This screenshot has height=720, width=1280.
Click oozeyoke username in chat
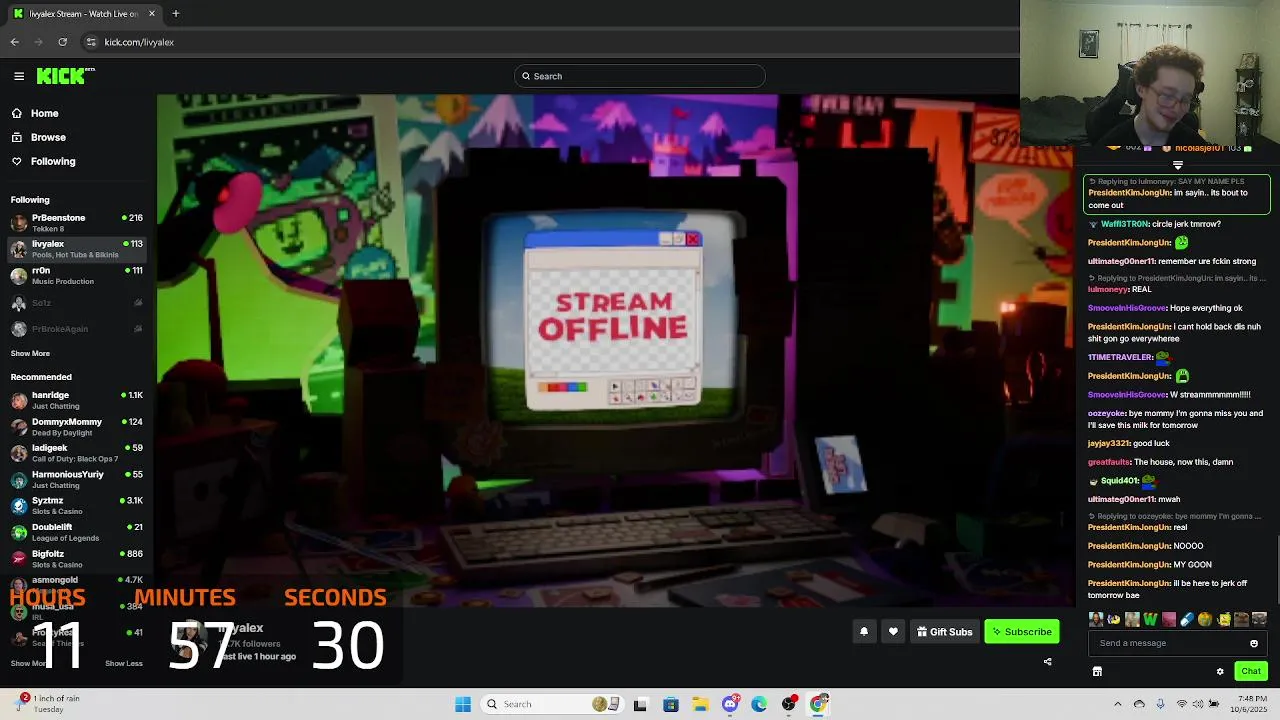point(1107,413)
